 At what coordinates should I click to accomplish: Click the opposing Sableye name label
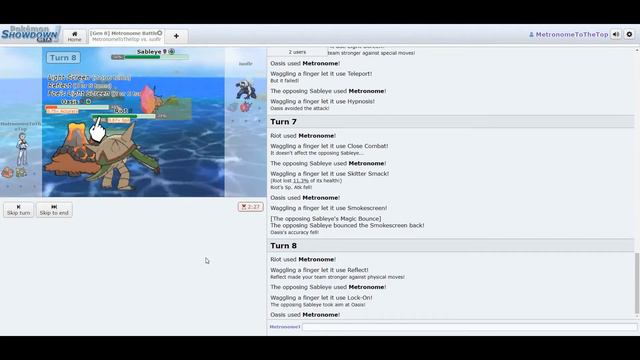coord(155,52)
